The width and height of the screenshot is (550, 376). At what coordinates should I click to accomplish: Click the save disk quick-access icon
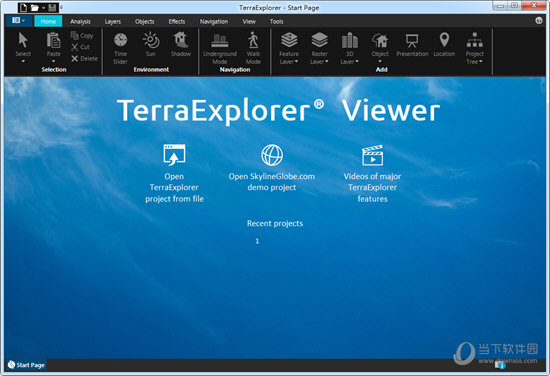pos(52,7)
